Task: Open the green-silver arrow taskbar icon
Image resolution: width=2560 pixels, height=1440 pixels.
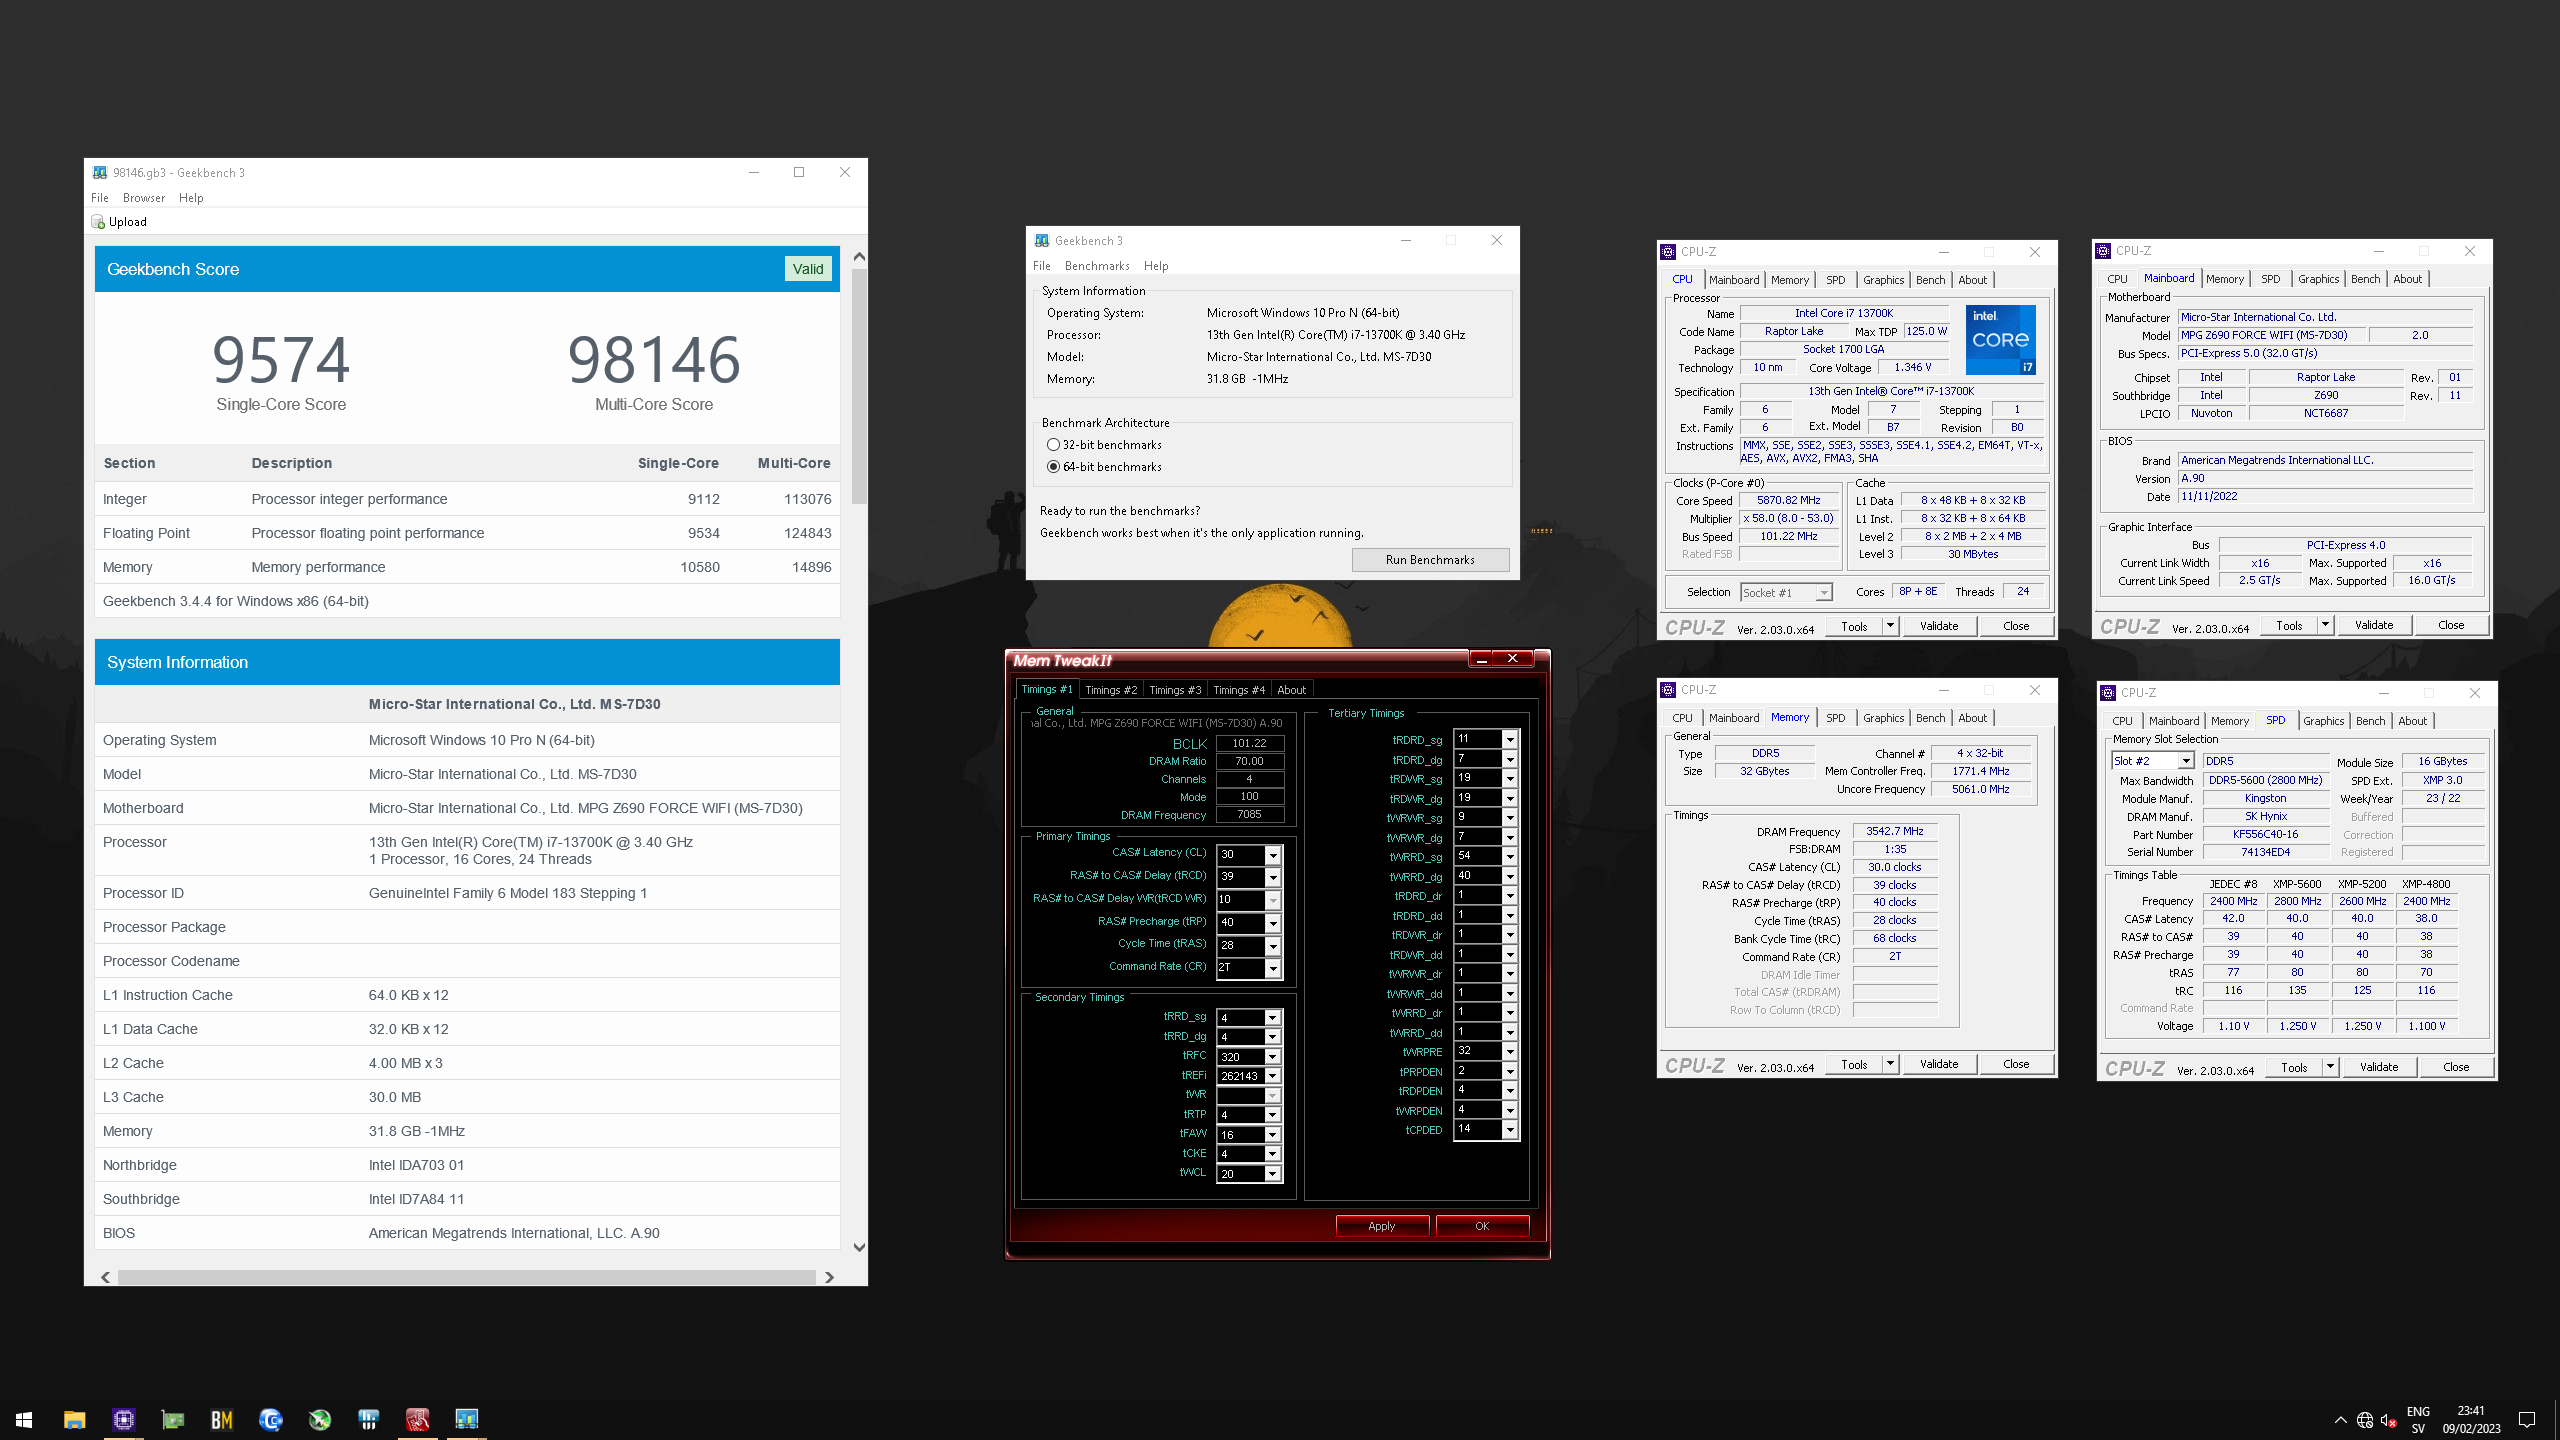Action: click(x=319, y=1419)
